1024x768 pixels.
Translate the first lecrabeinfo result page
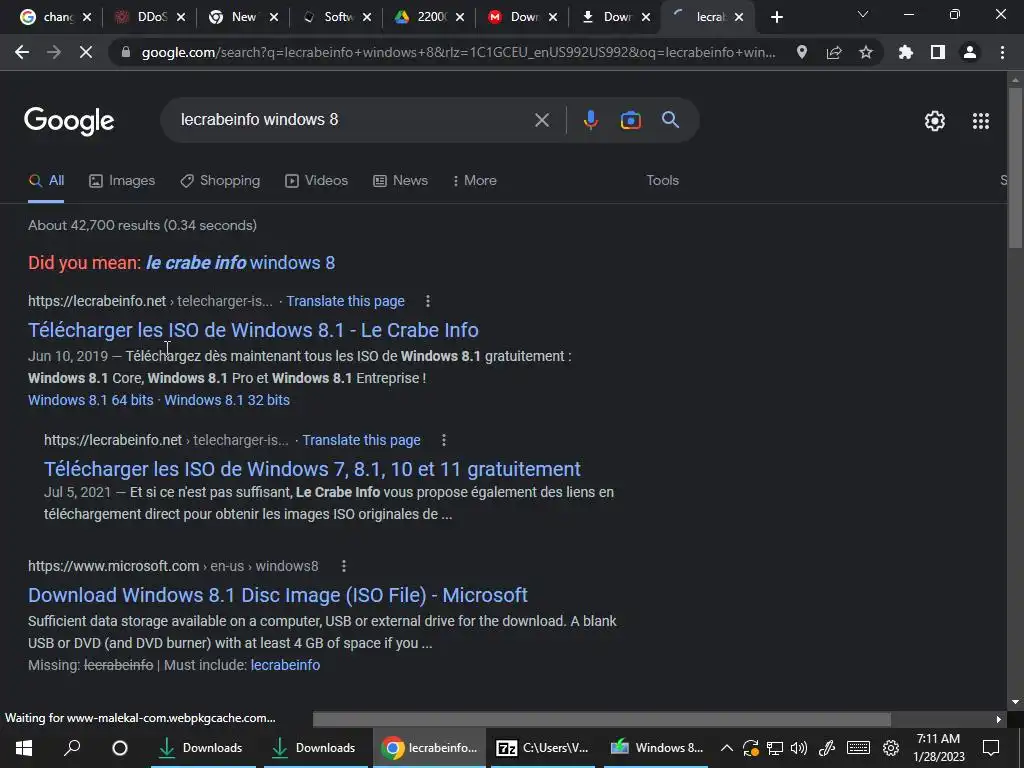[x=345, y=301]
